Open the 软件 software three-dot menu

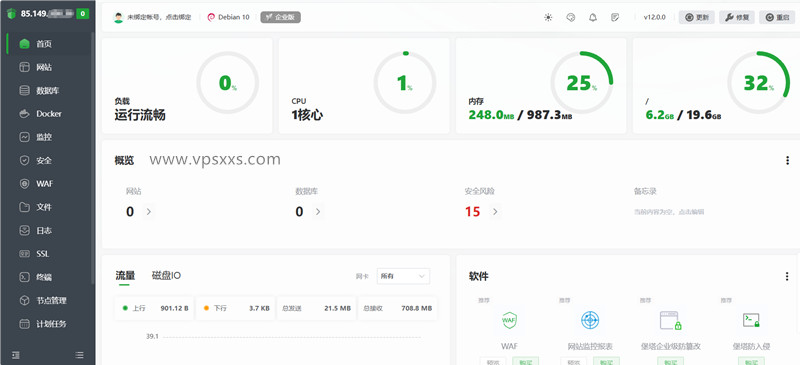click(787, 276)
